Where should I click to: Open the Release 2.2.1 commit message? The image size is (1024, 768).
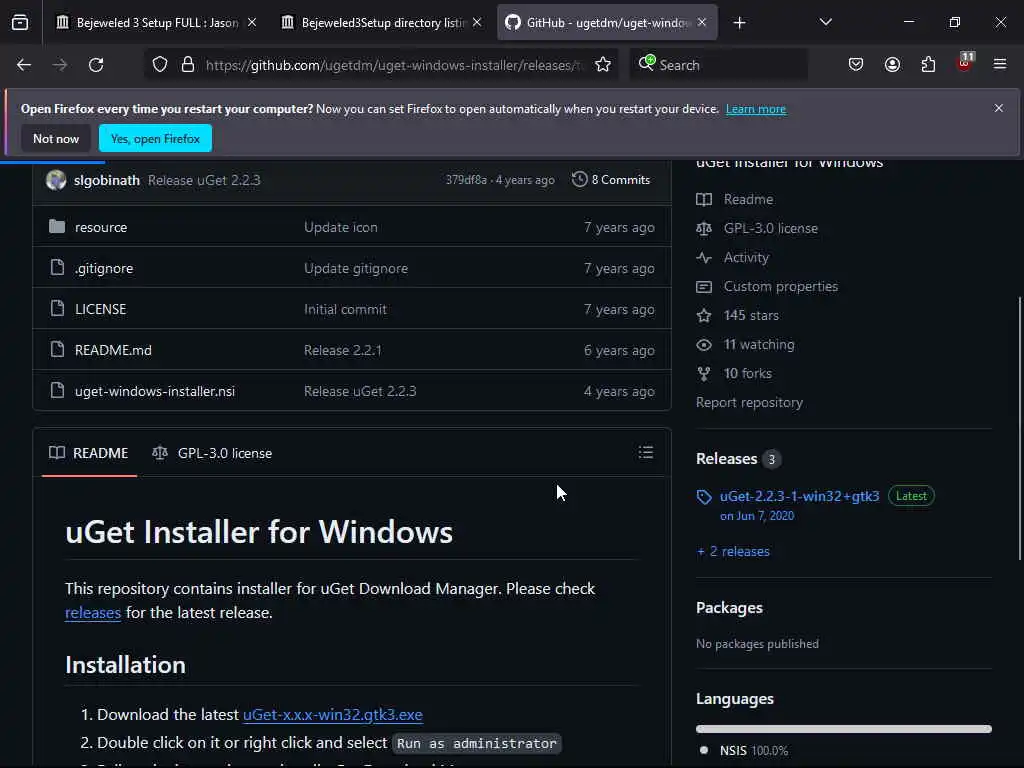tap(342, 350)
